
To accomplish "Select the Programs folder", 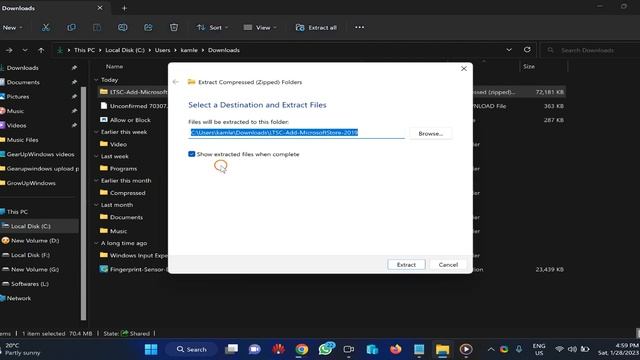I will tap(123, 168).
